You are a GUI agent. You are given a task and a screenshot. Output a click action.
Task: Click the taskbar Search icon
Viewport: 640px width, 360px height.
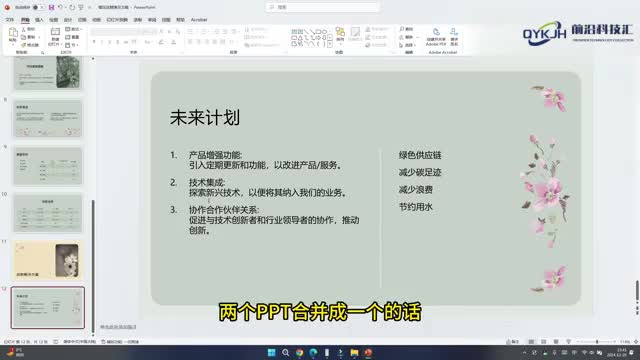[285, 353]
